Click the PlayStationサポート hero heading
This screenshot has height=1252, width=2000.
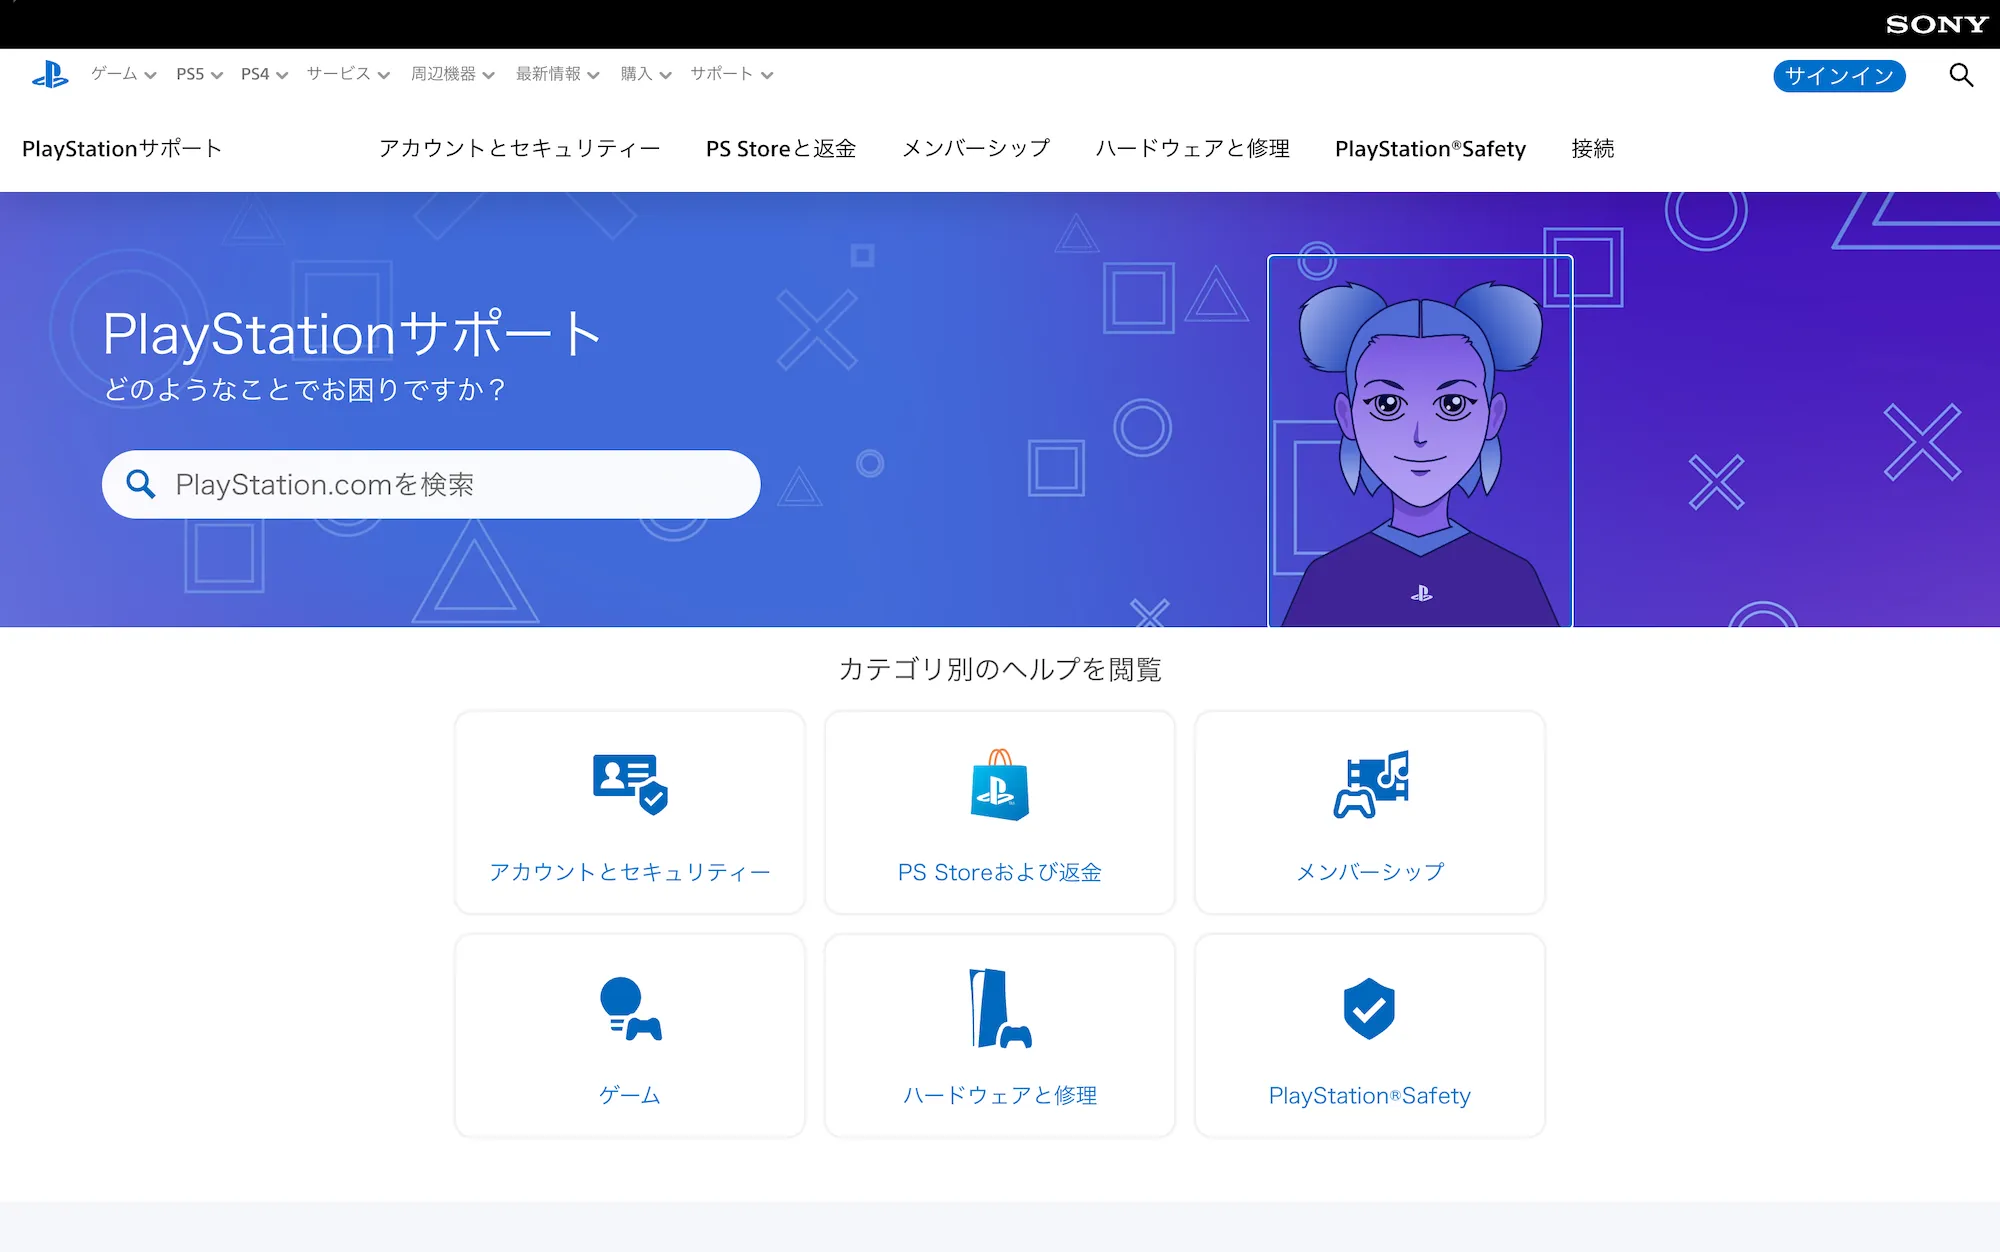point(352,334)
